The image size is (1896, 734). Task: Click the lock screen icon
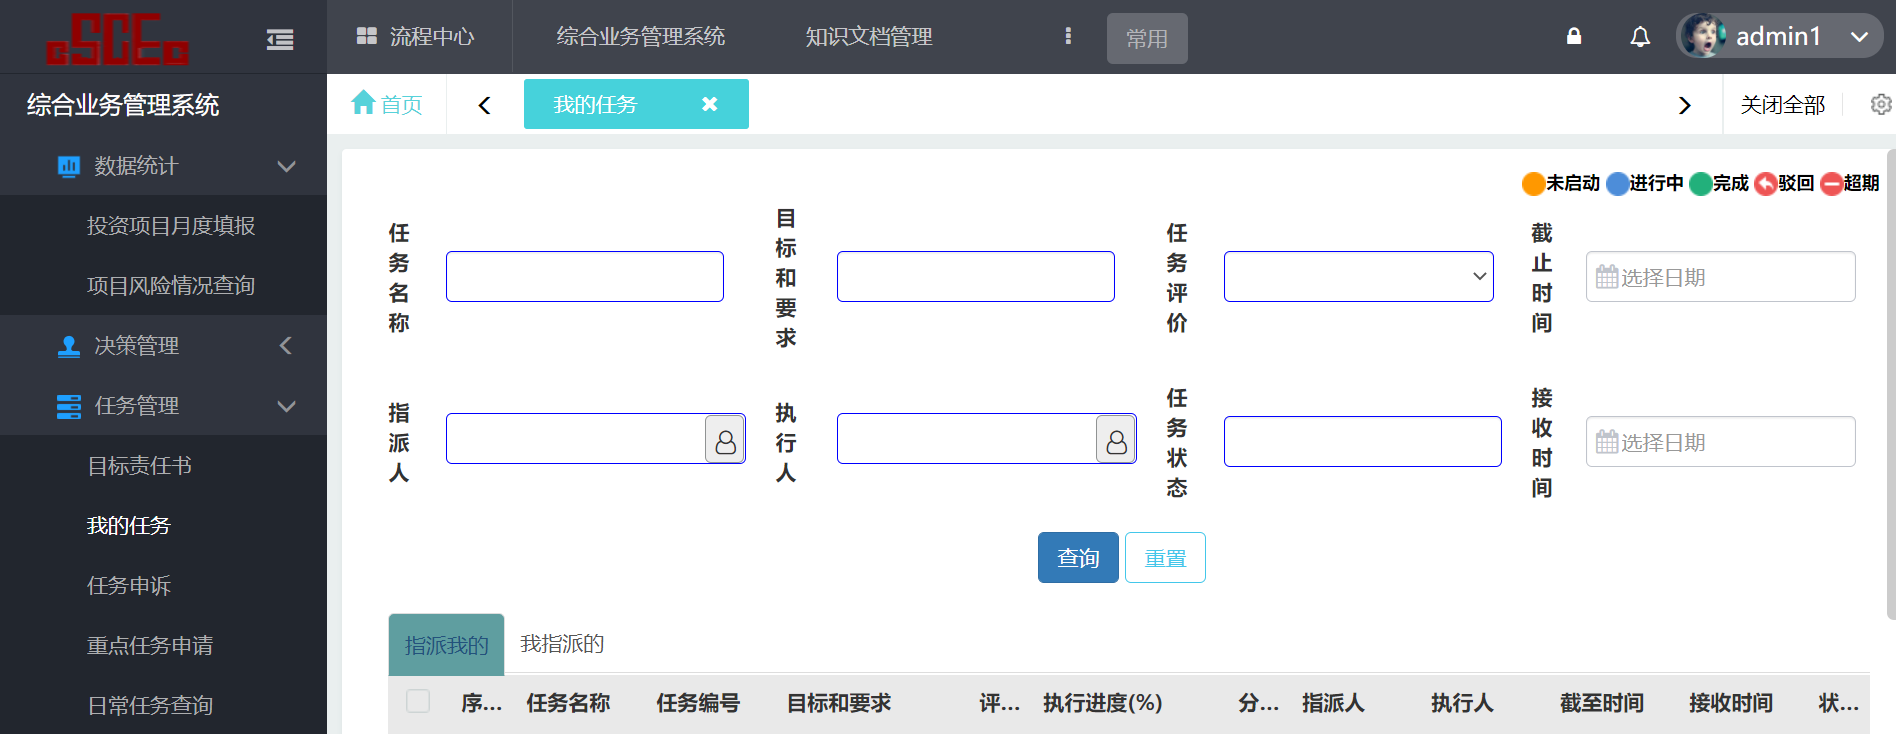pos(1573,37)
